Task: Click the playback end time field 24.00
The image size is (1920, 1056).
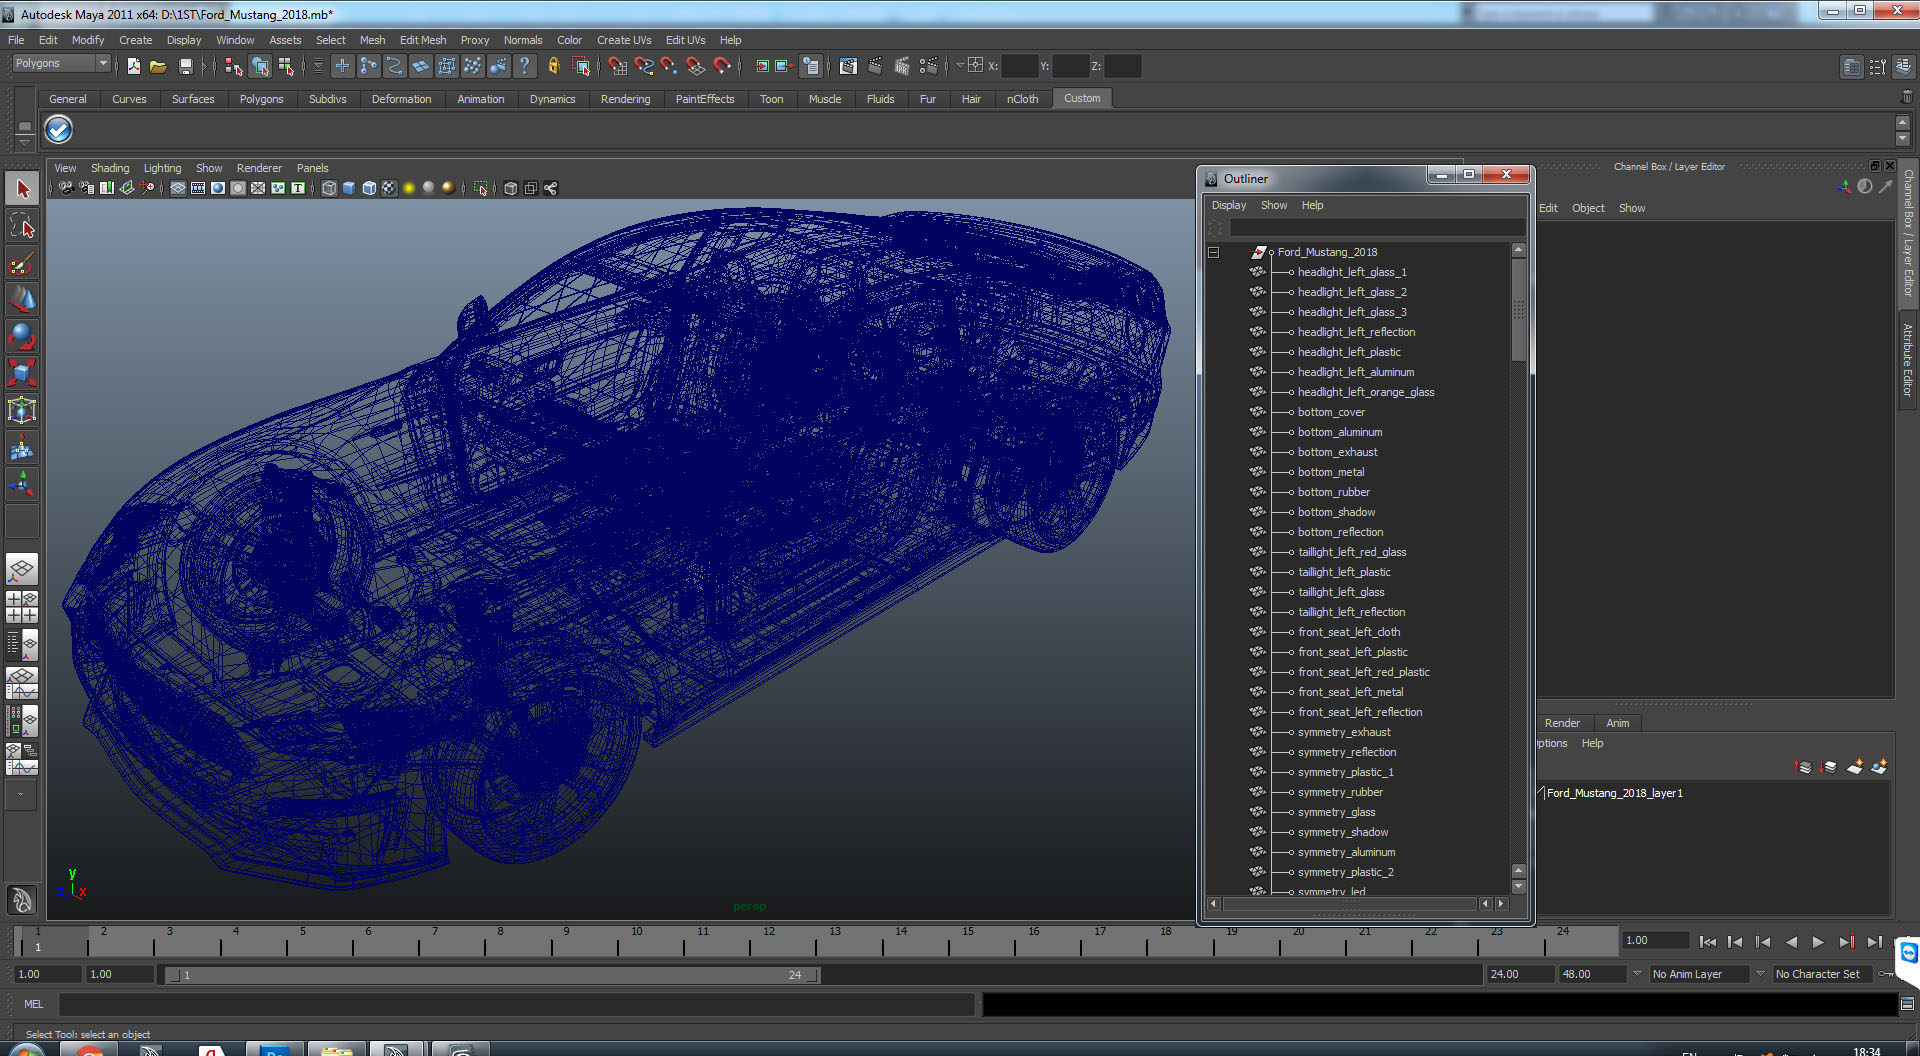Action: (1519, 974)
